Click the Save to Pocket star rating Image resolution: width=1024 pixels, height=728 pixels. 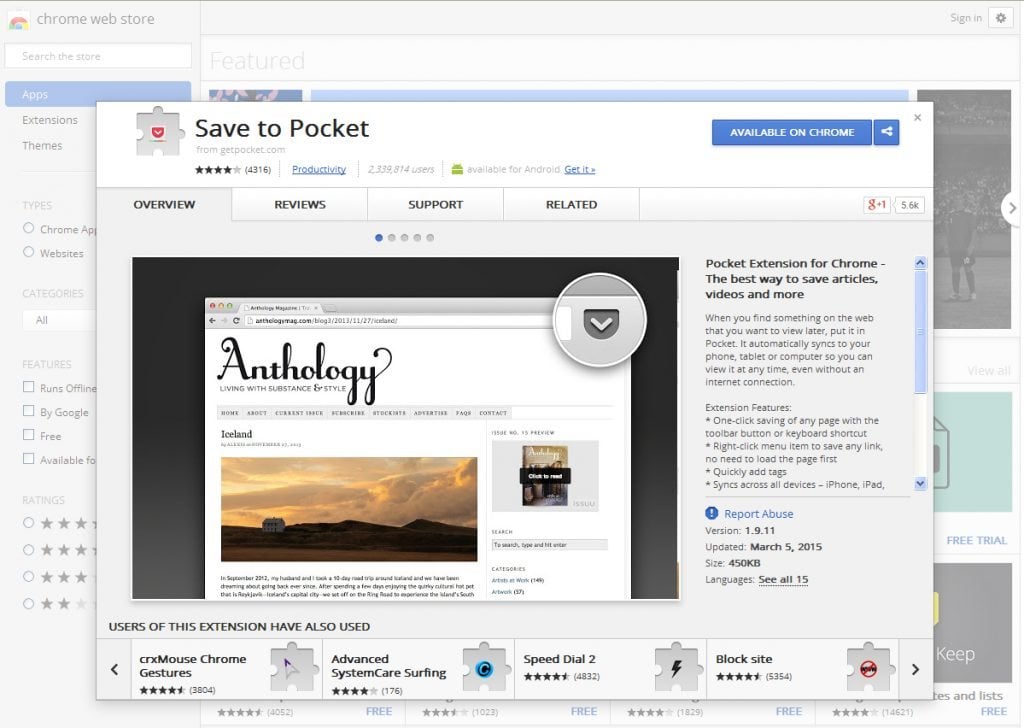(x=217, y=170)
